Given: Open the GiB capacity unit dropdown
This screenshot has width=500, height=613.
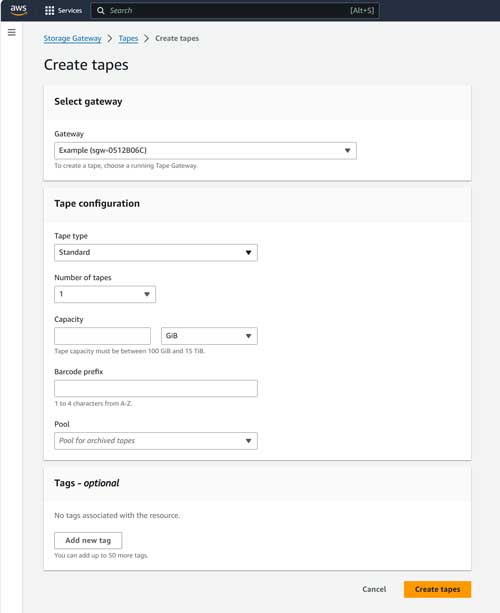Looking at the screenshot, I should [x=209, y=336].
